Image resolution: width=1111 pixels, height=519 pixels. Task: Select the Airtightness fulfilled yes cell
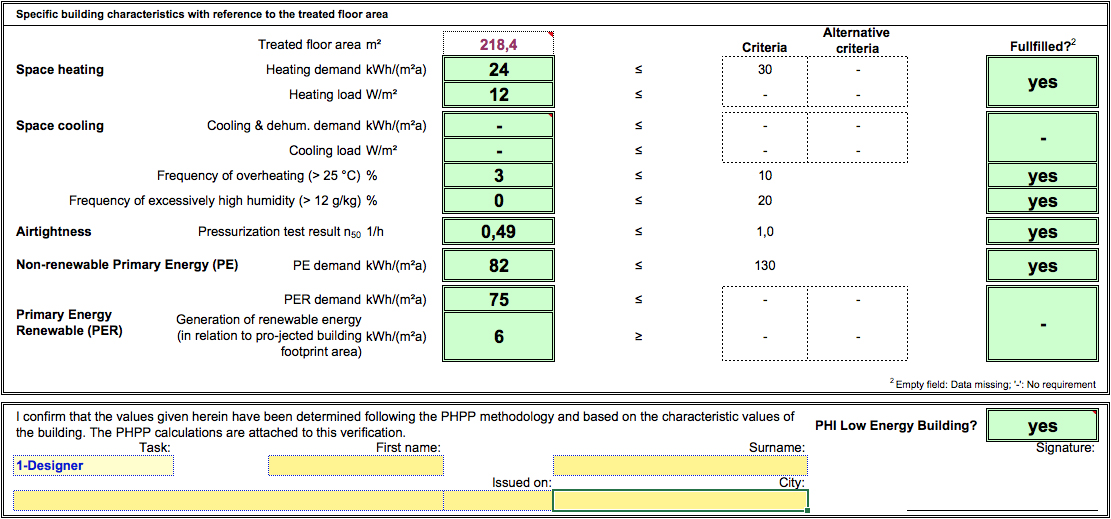tap(1042, 232)
